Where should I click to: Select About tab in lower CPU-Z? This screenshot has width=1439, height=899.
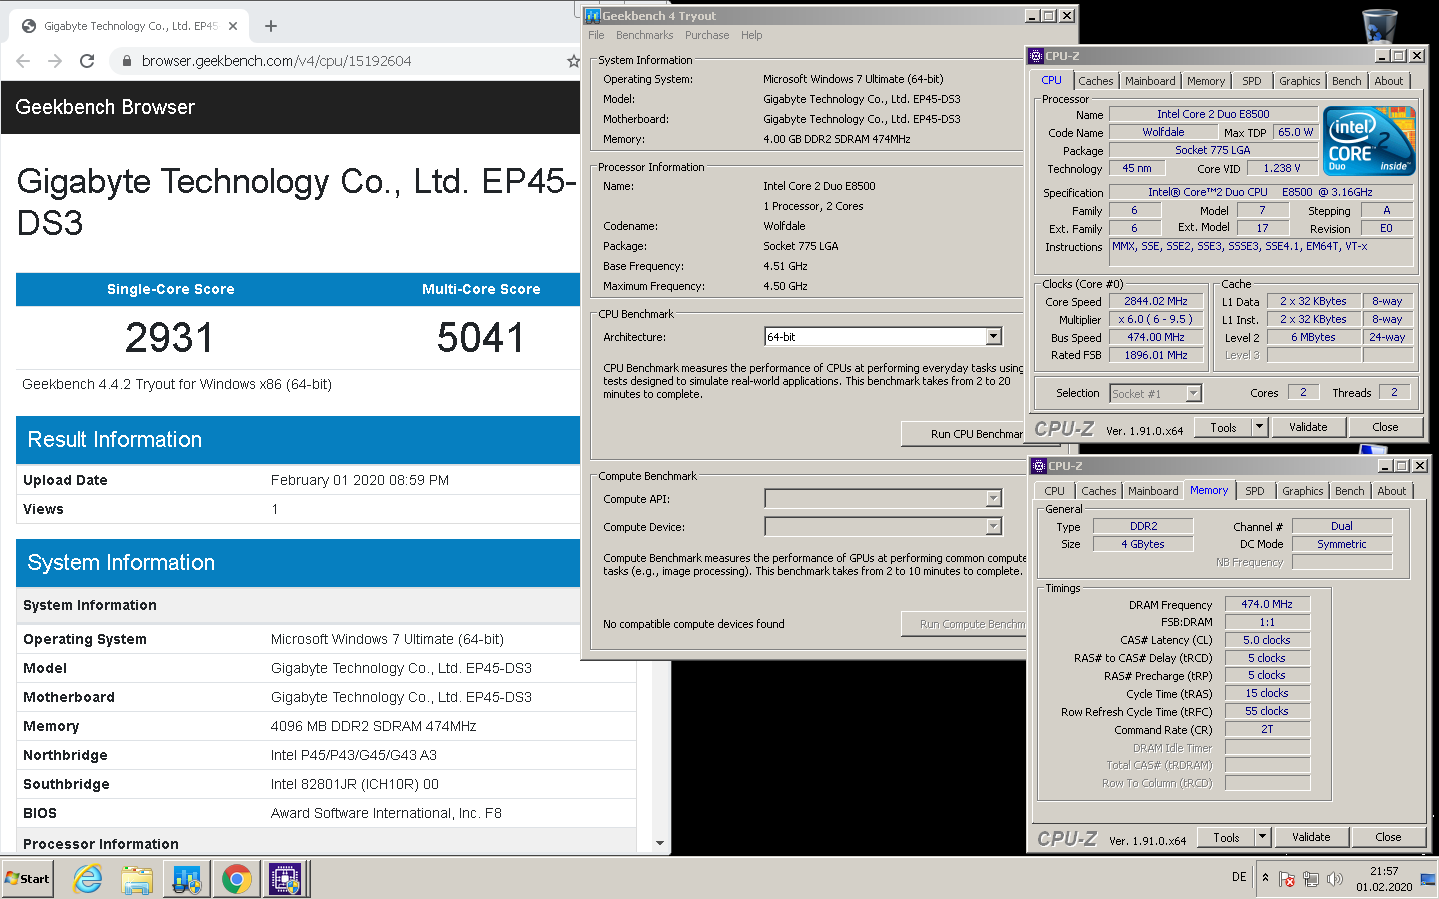coord(1392,491)
